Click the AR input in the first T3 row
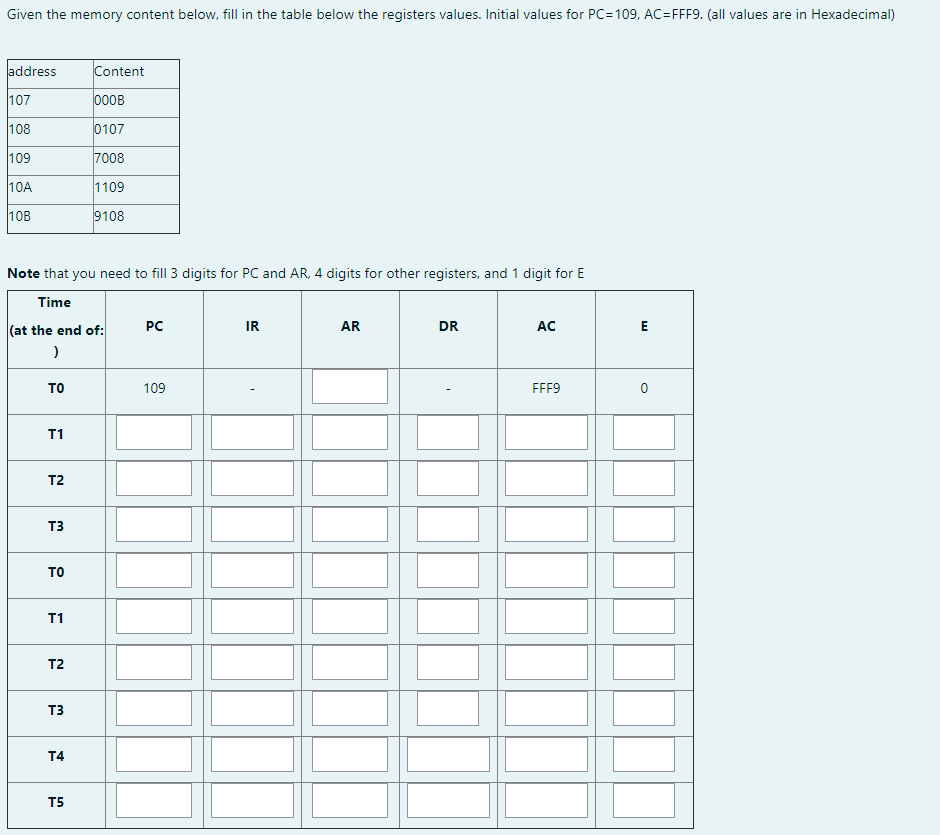The height and width of the screenshot is (835, 940). tap(350, 524)
